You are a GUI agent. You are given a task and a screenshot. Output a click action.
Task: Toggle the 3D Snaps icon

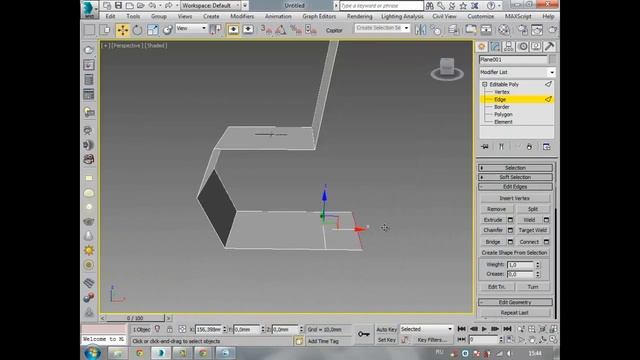point(266,29)
